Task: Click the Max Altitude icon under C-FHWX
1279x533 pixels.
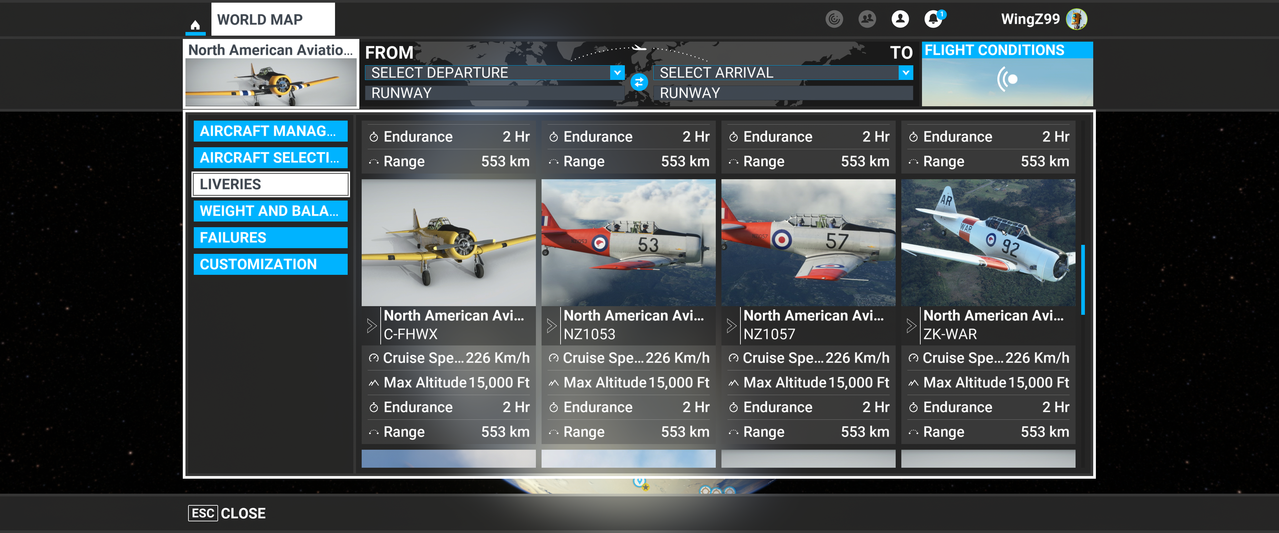Action: tap(374, 383)
